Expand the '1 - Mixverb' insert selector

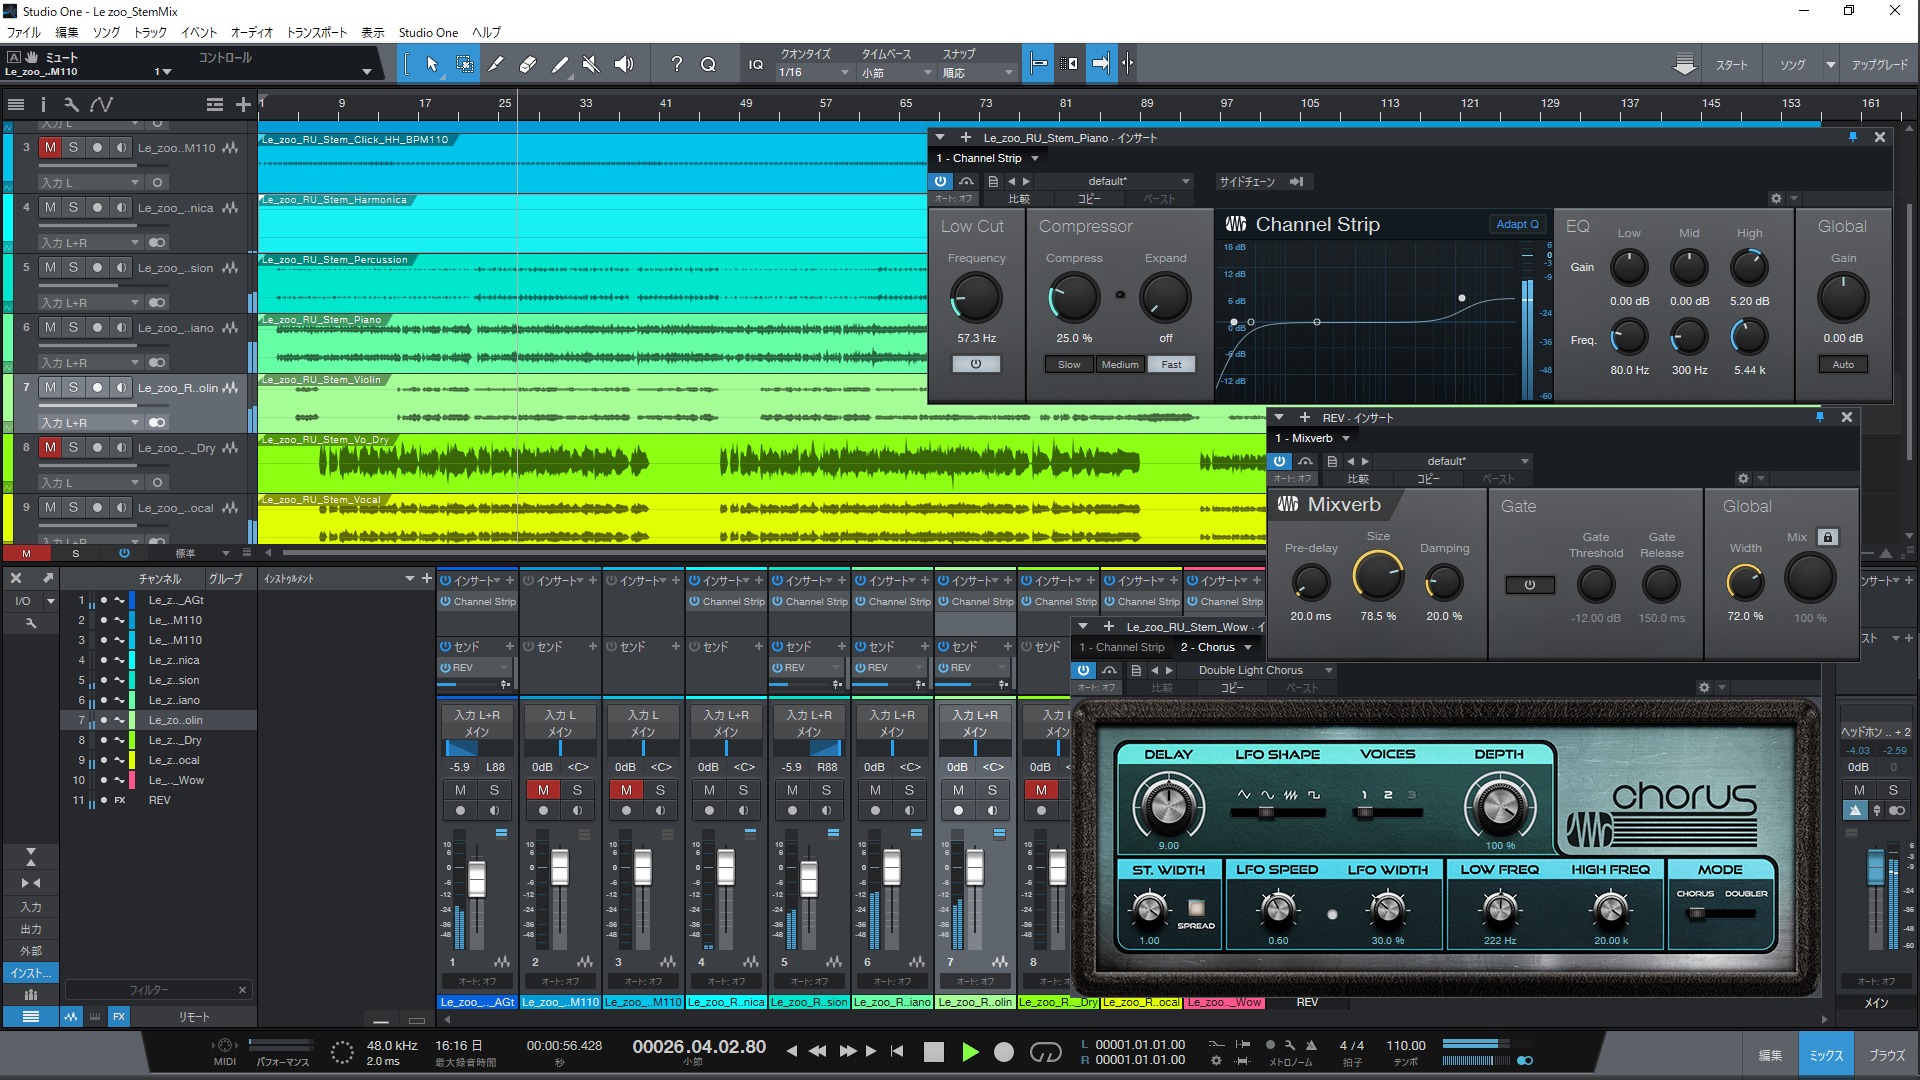[x=1312, y=438]
